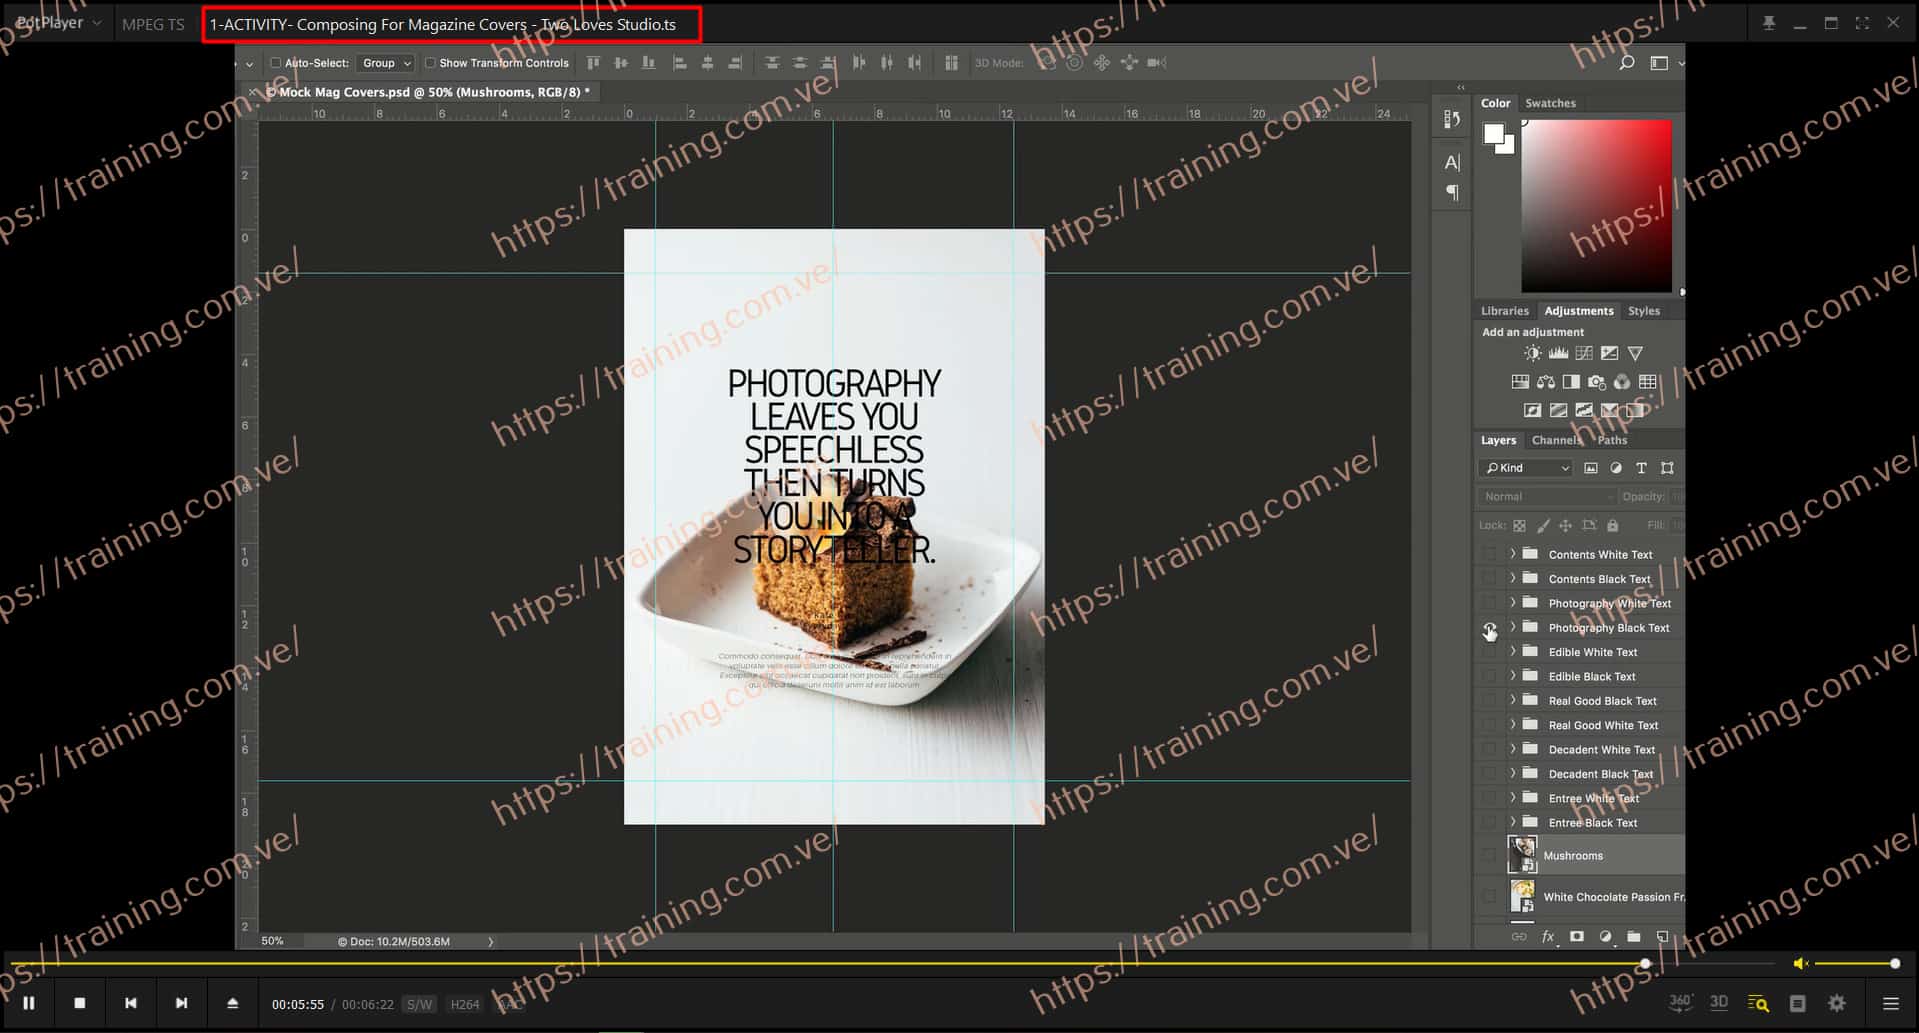Viewport: 1919px width, 1033px height.
Task: Toggle visibility of Photography Black Text group
Action: click(1489, 628)
